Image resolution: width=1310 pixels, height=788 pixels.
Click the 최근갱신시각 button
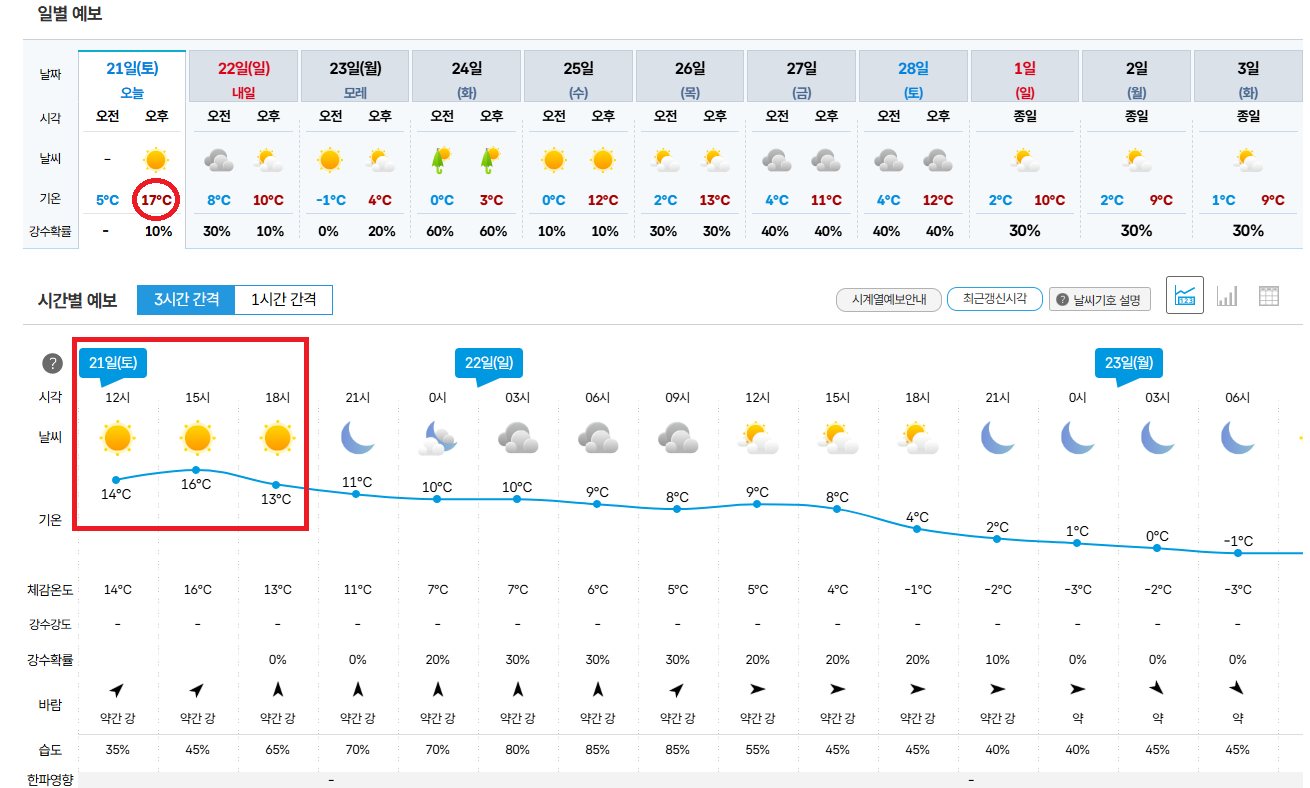(x=994, y=299)
